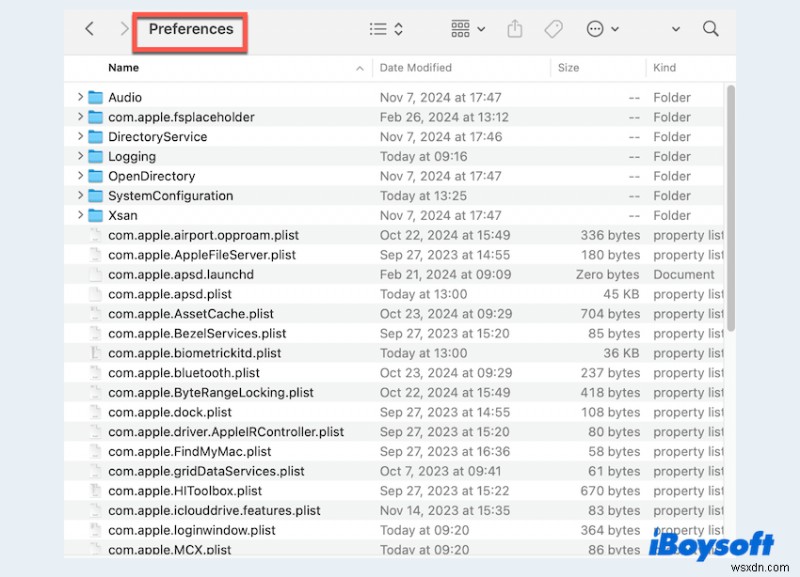Click date Sep 27, 2023 at 16:36
Screen dimensions: 800x577
444,451
